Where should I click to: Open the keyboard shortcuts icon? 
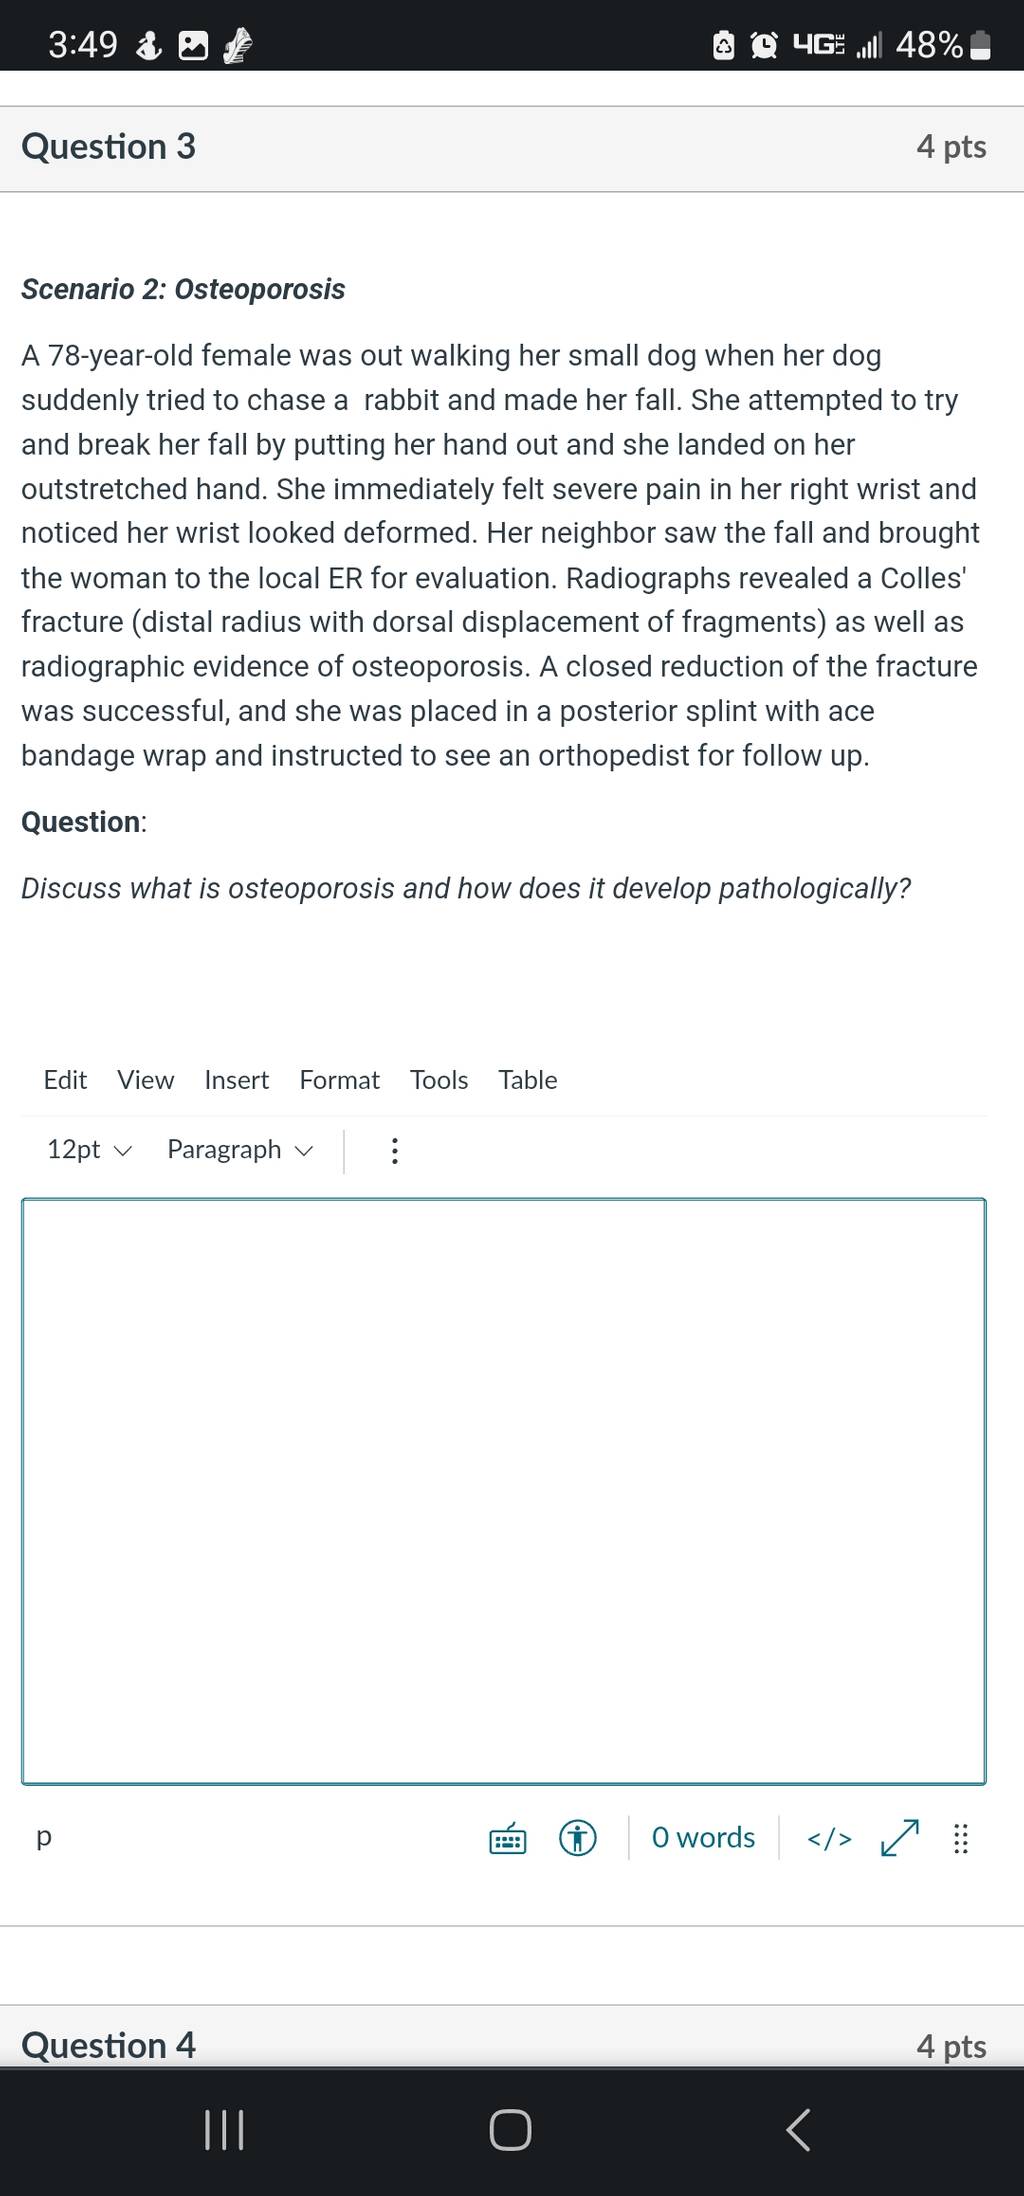coord(508,1838)
